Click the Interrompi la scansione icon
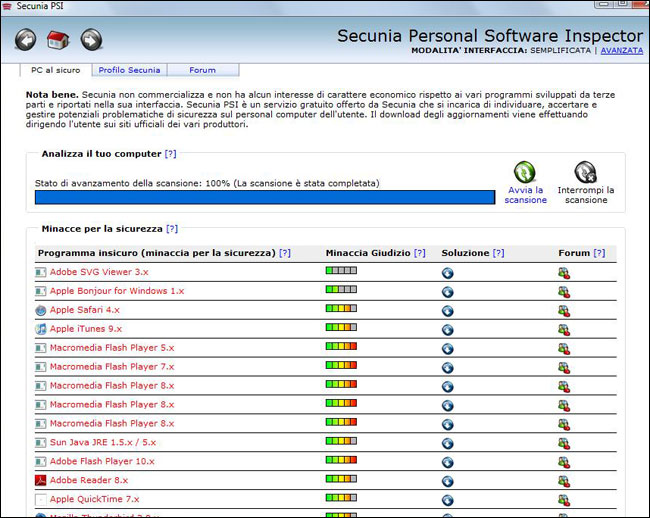This screenshot has height=518, width=650. tap(585, 172)
